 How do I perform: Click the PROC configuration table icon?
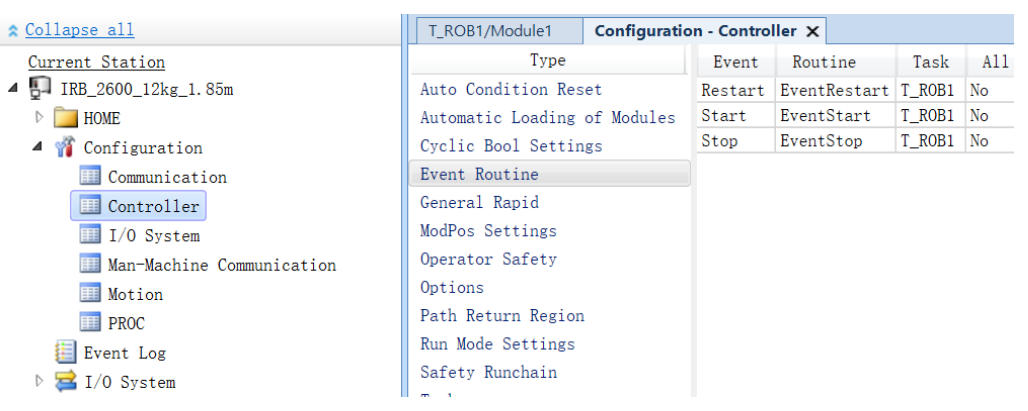coord(92,323)
